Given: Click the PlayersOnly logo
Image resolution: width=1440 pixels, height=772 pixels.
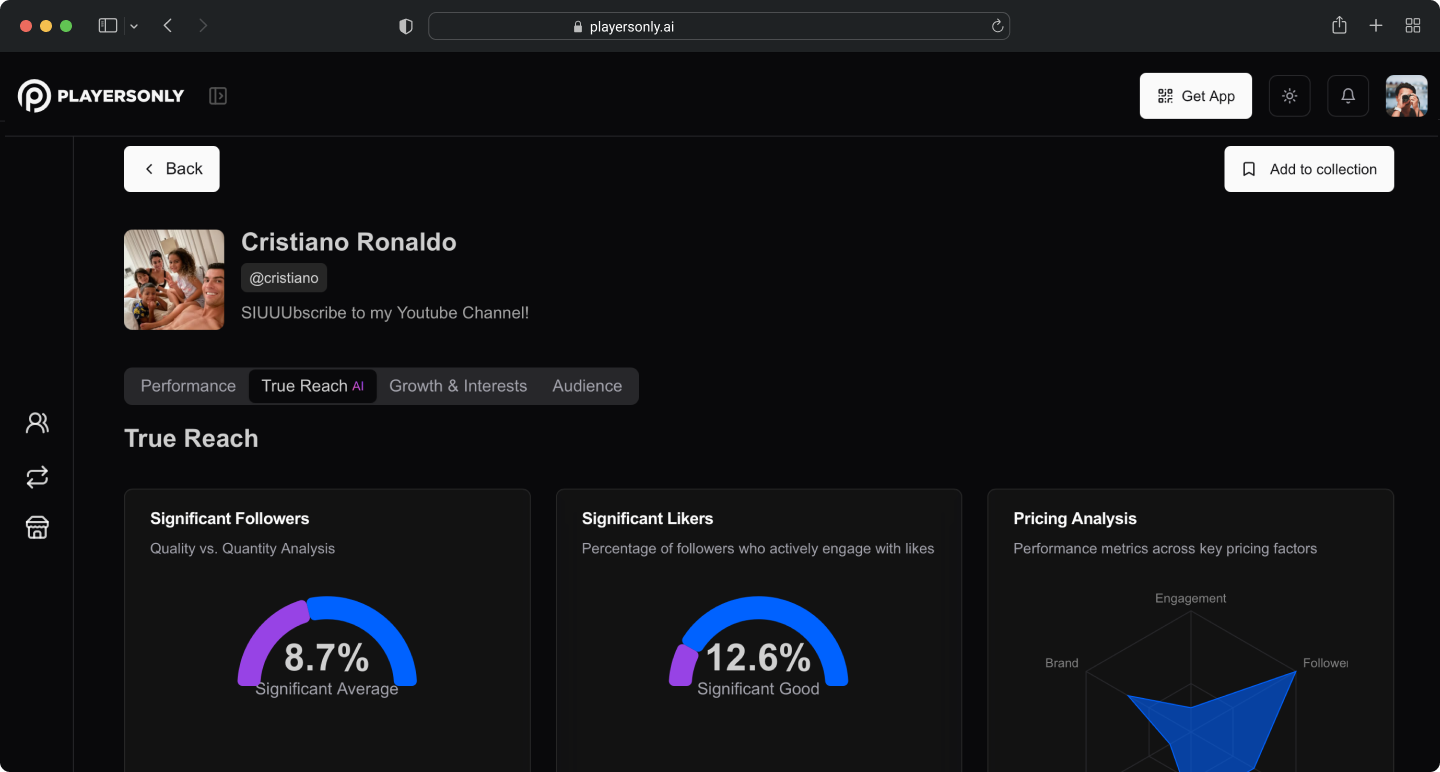Looking at the screenshot, I should [x=101, y=96].
